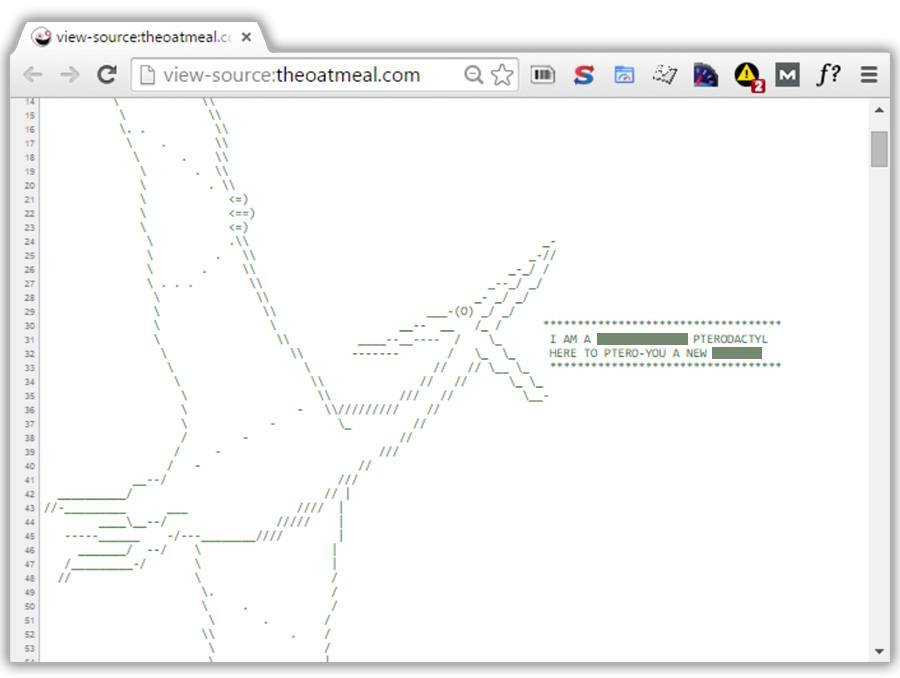The width and height of the screenshot is (900, 678).
Task: Bookmark this page with the star icon
Action: pyautogui.click(x=502, y=75)
